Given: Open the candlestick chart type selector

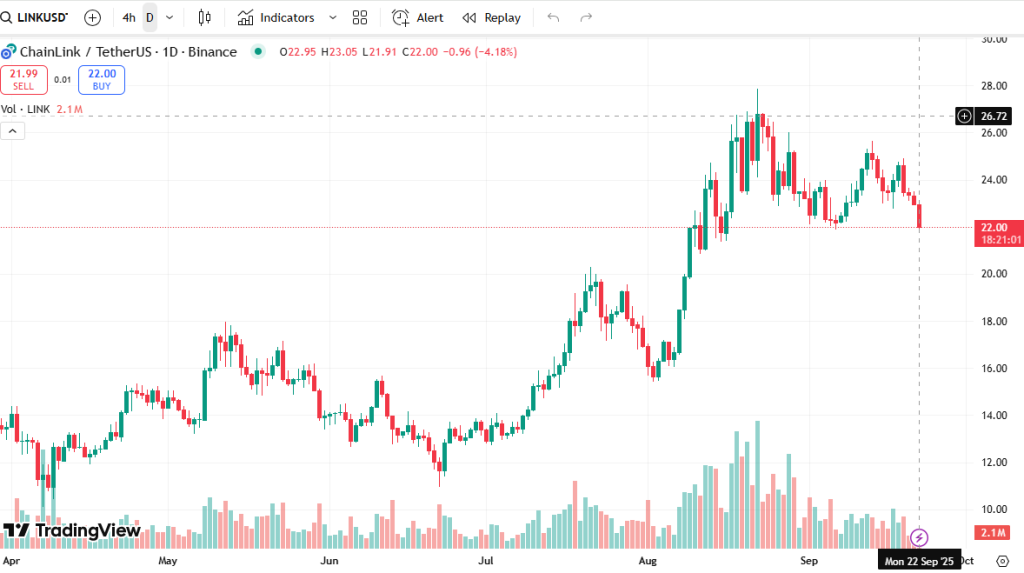Looking at the screenshot, I should [205, 17].
